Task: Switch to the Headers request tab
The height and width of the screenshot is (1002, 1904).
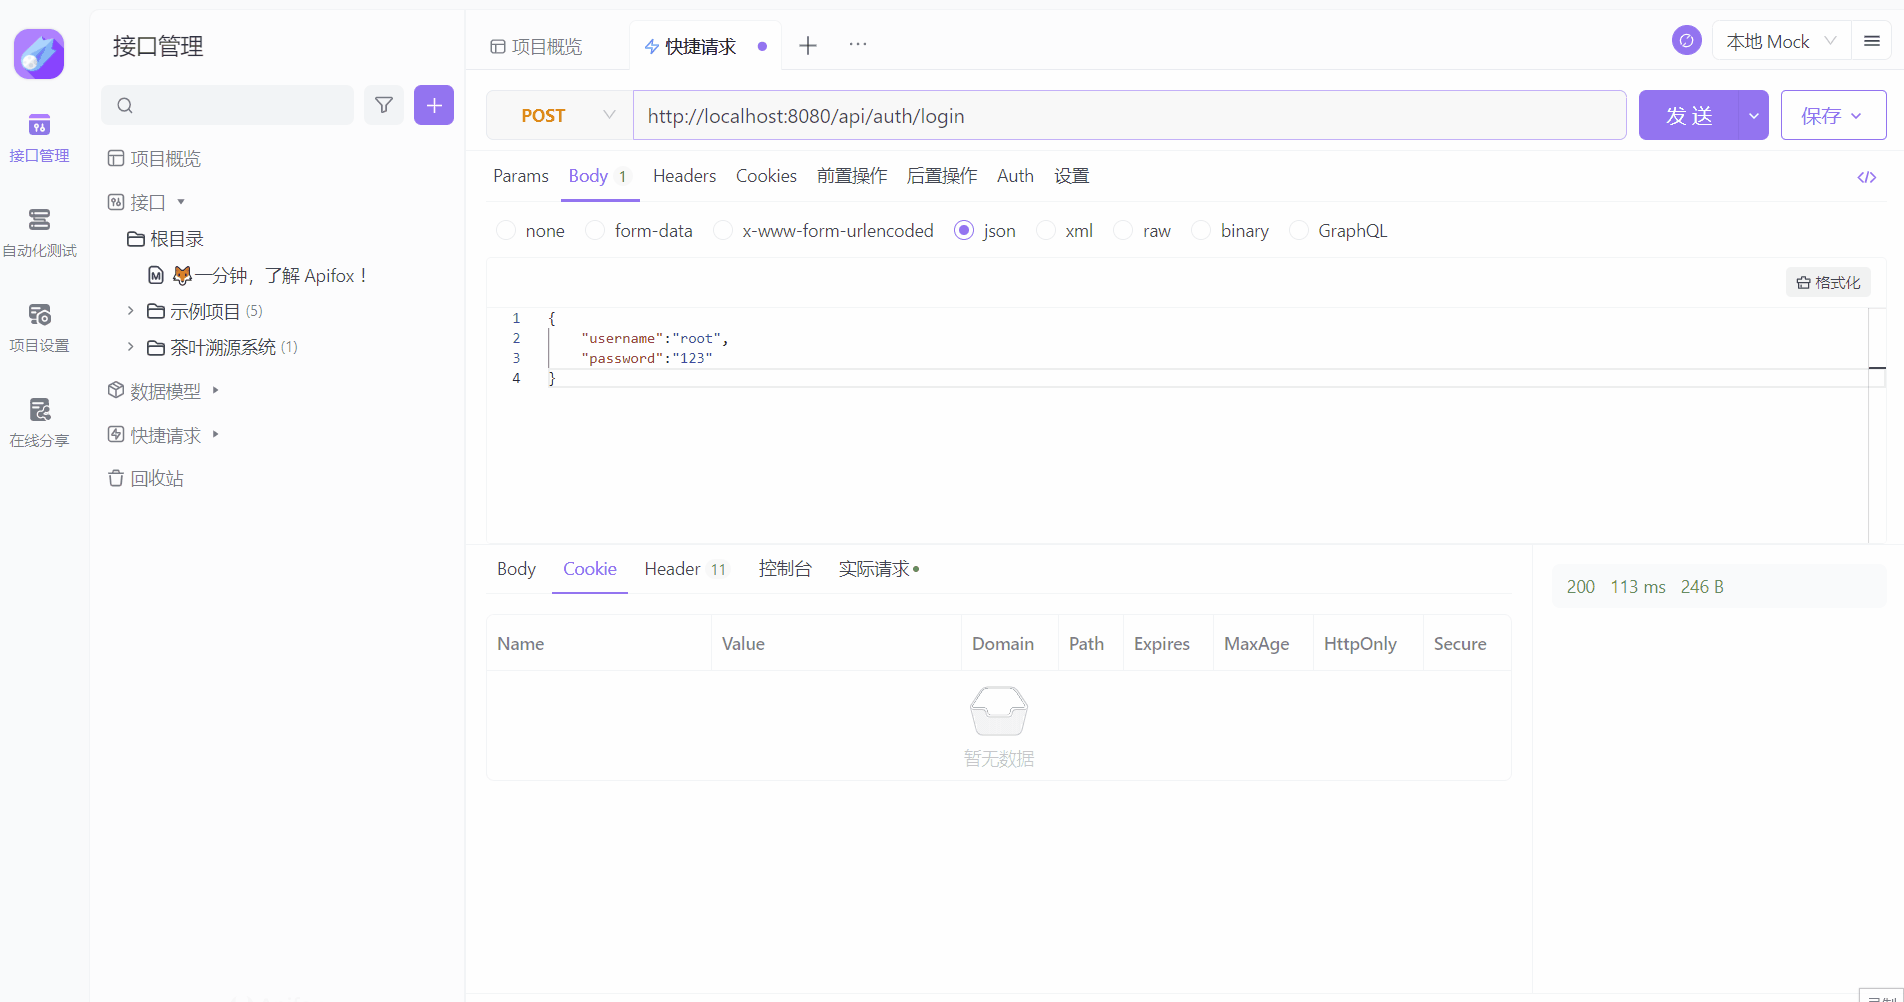Action: pos(684,176)
